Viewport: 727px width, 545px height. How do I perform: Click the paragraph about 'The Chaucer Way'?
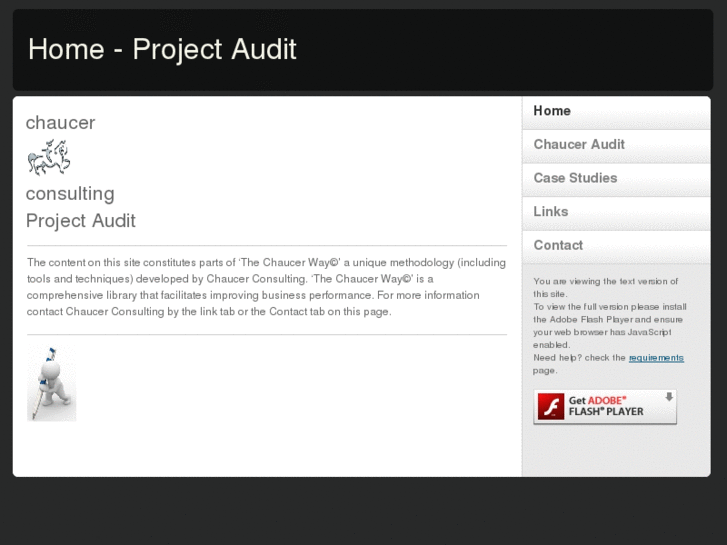coord(266,287)
